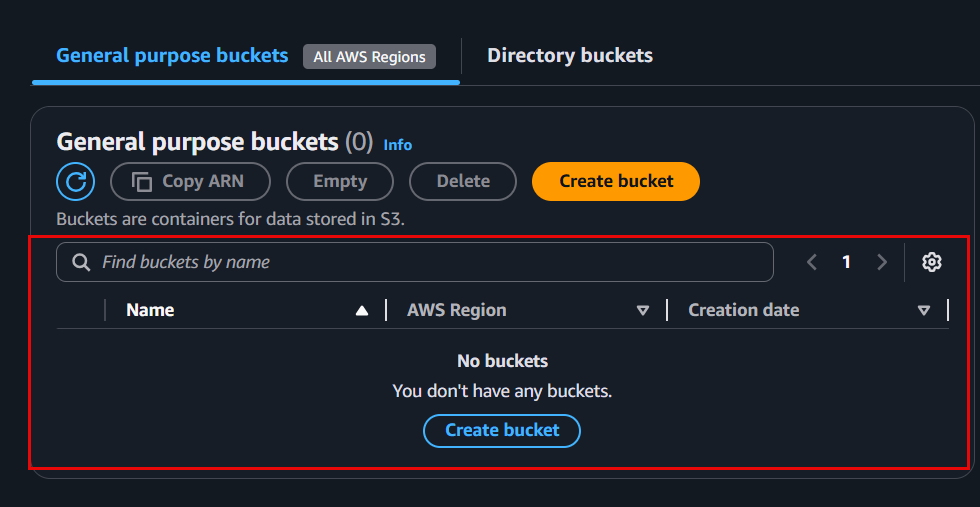Refresh the buckets list
The height and width of the screenshot is (507, 980).
[76, 181]
